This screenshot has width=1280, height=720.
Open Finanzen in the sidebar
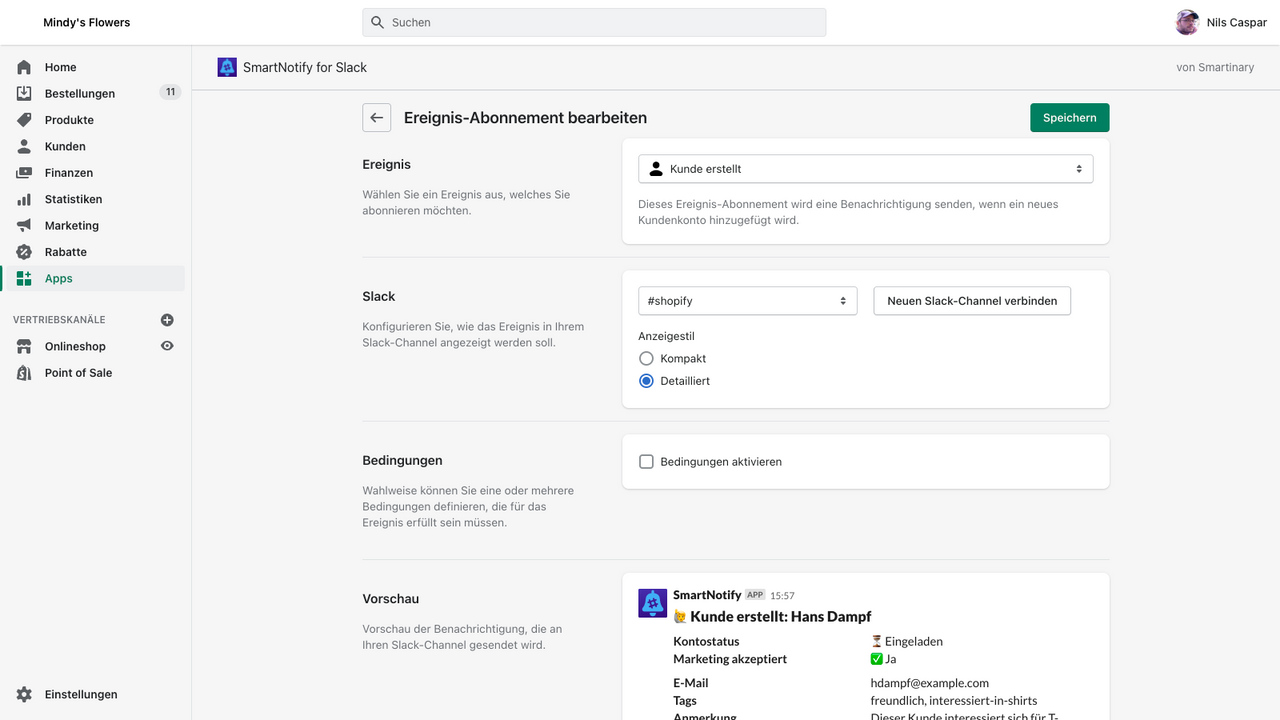[69, 173]
